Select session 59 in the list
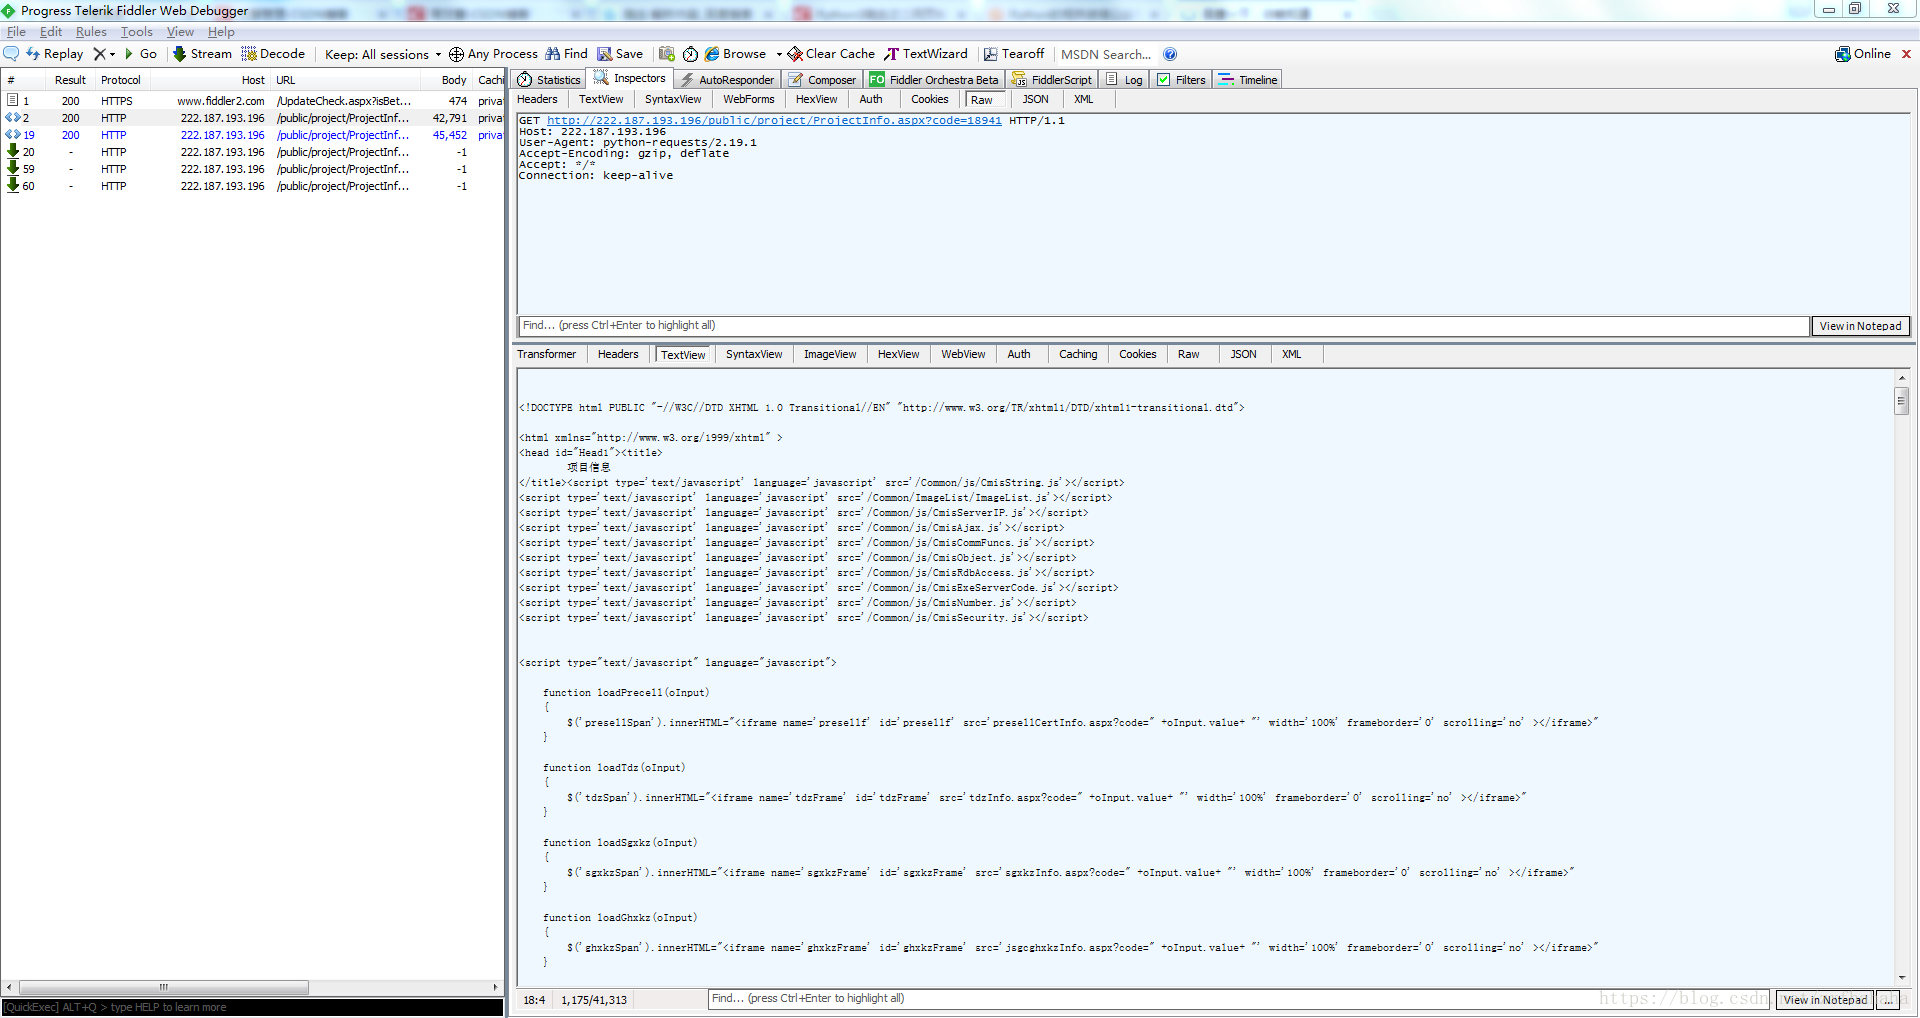 point(253,169)
